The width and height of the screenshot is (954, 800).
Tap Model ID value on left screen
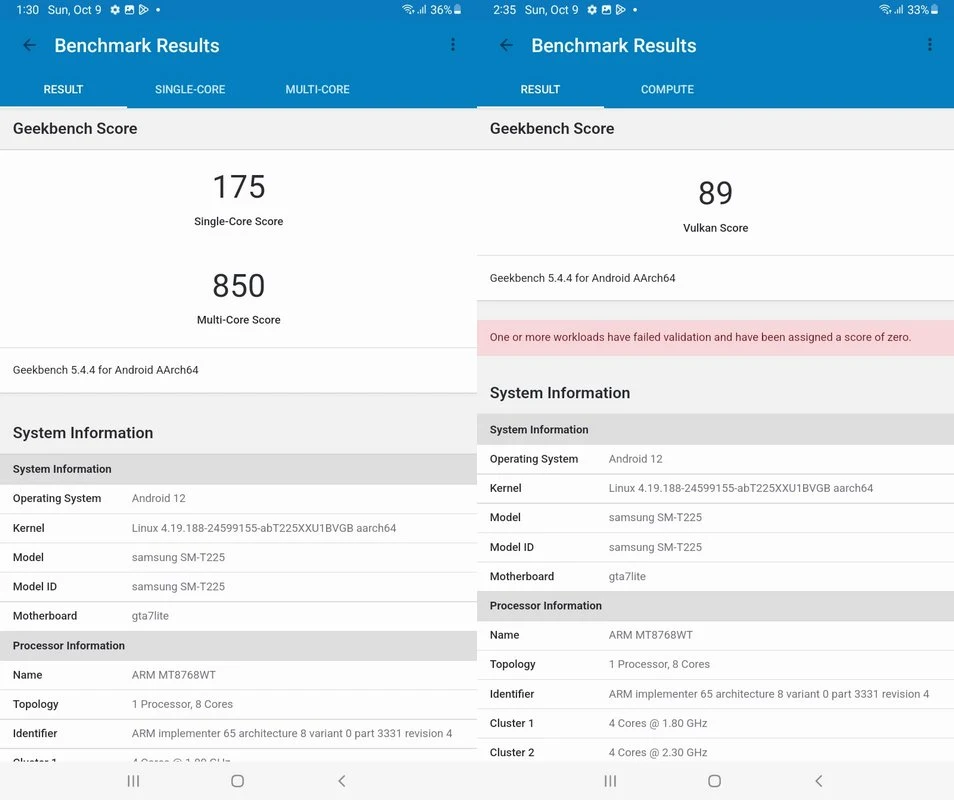pos(178,586)
